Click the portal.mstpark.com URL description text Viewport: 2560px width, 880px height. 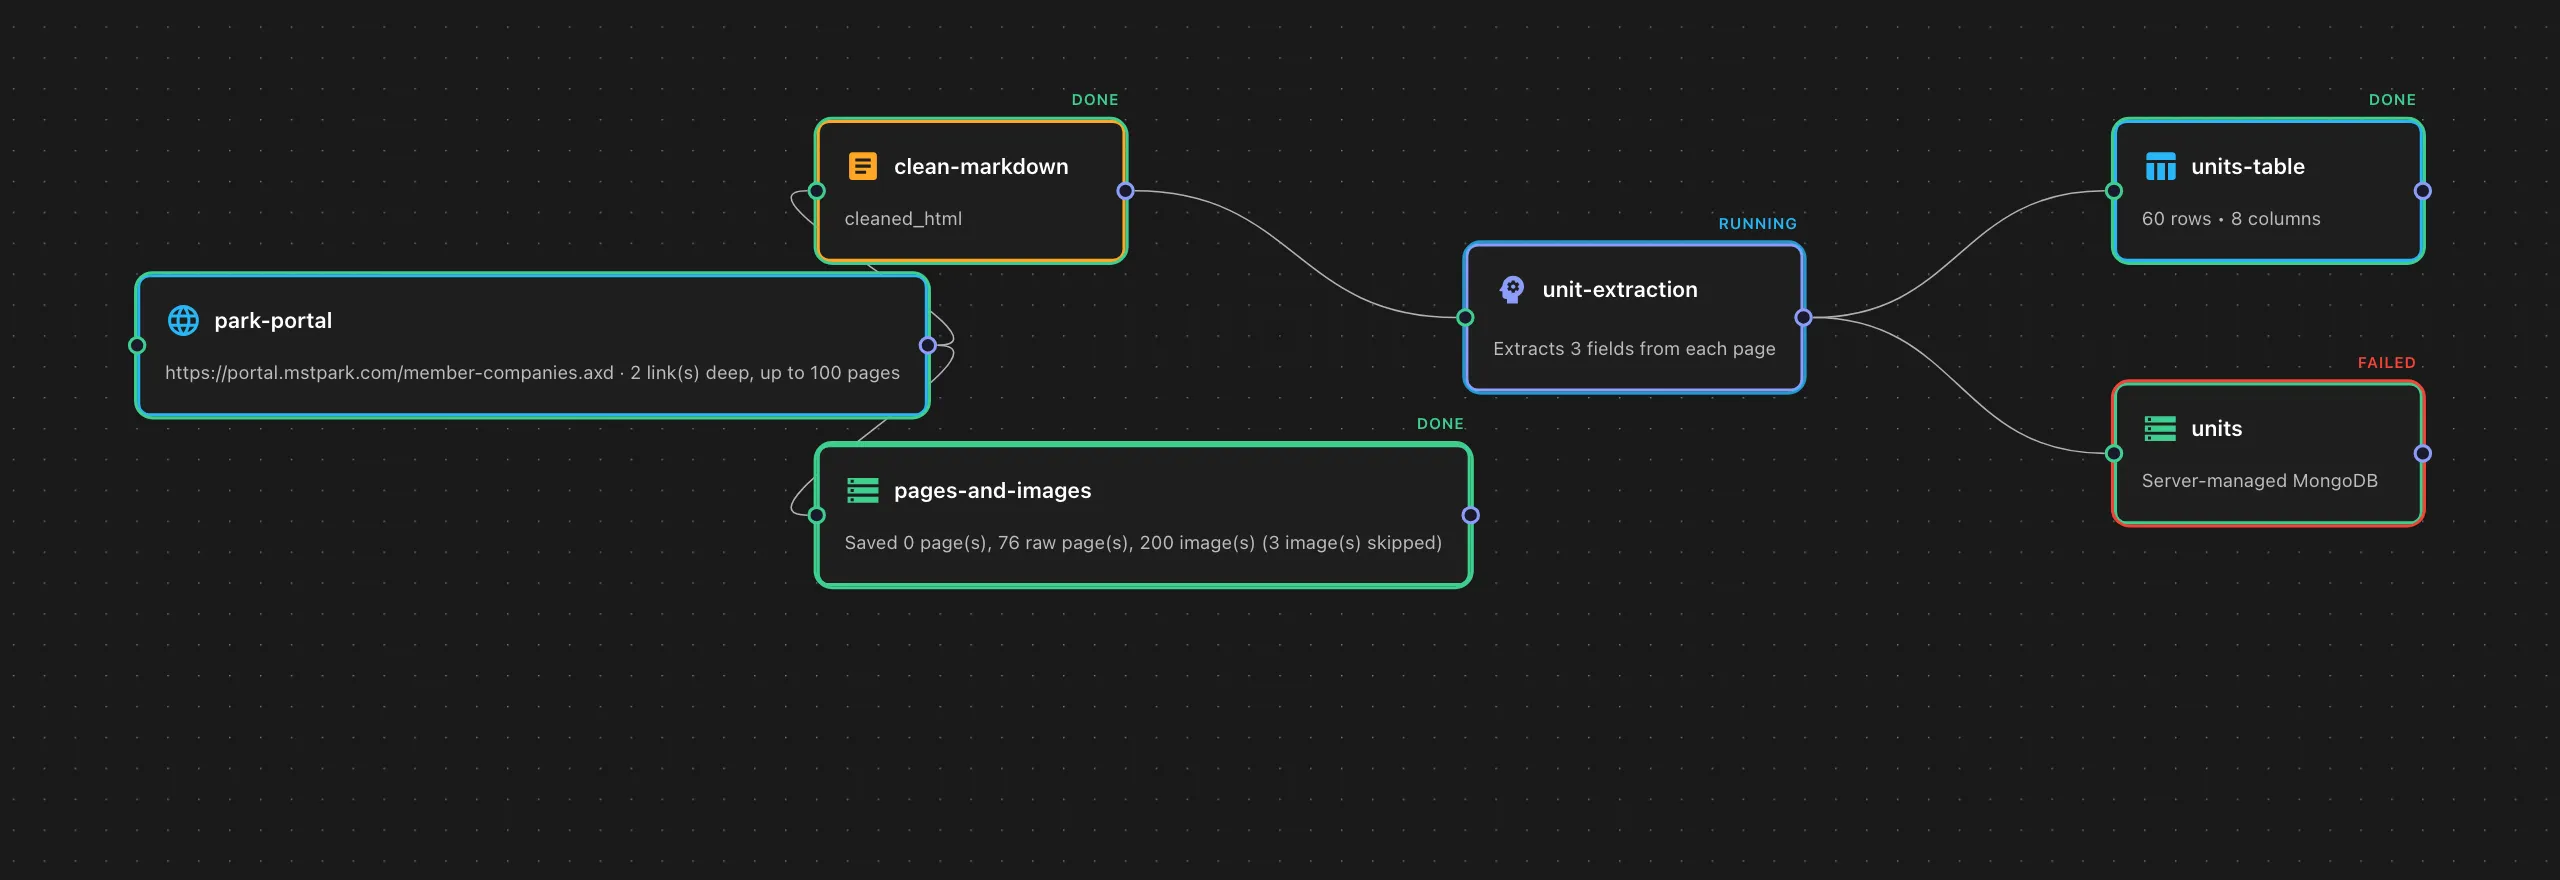click(532, 373)
